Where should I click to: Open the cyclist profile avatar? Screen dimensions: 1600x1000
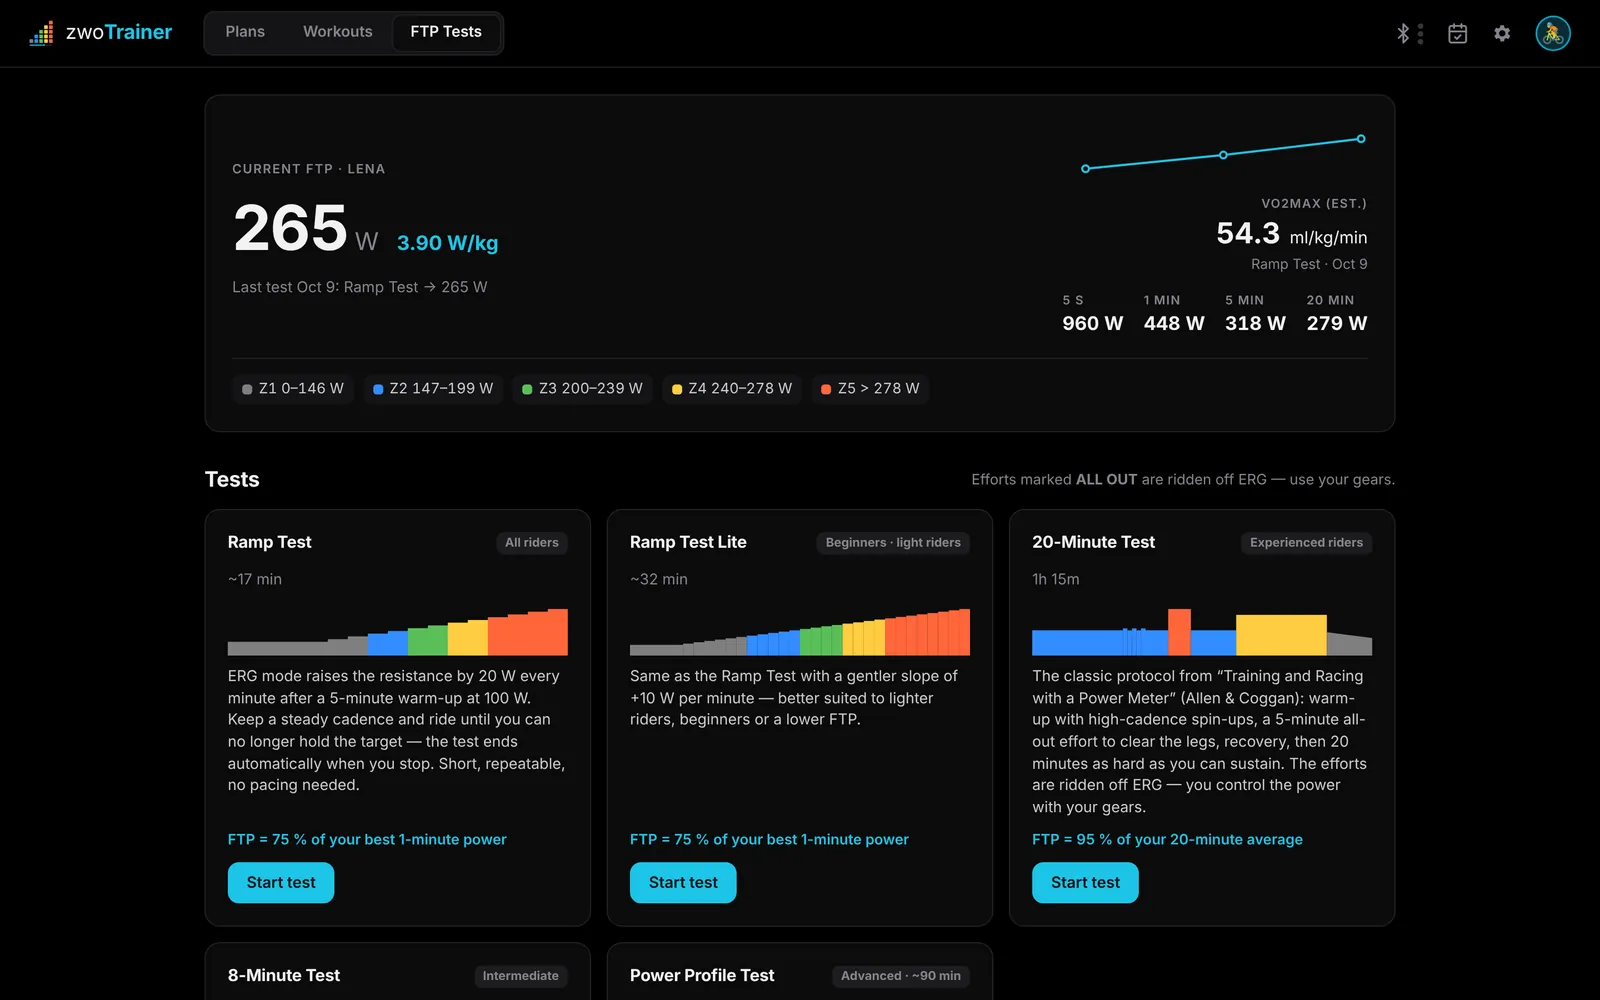point(1553,33)
